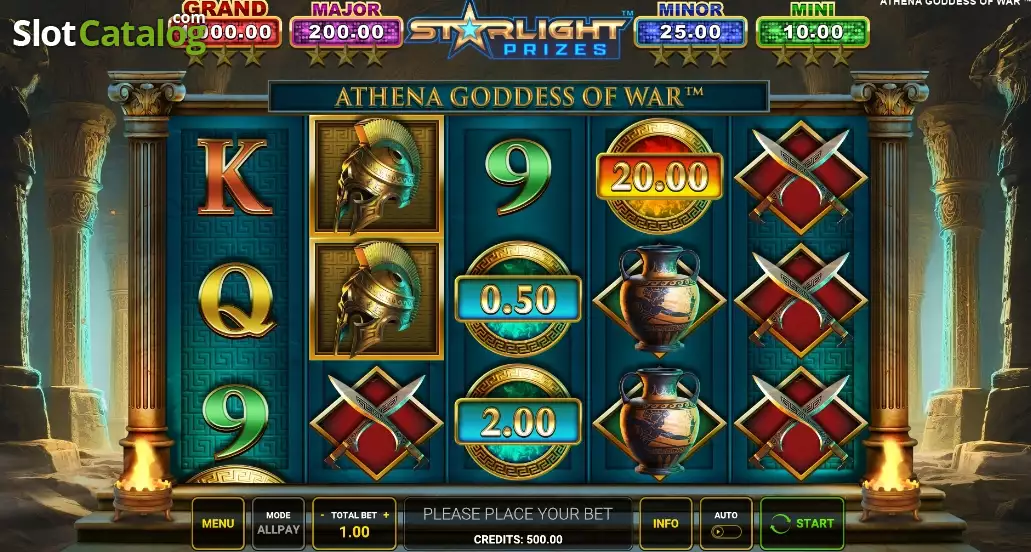Click the 0.50 coin symbol
This screenshot has width=1031, height=552.
pos(517,299)
